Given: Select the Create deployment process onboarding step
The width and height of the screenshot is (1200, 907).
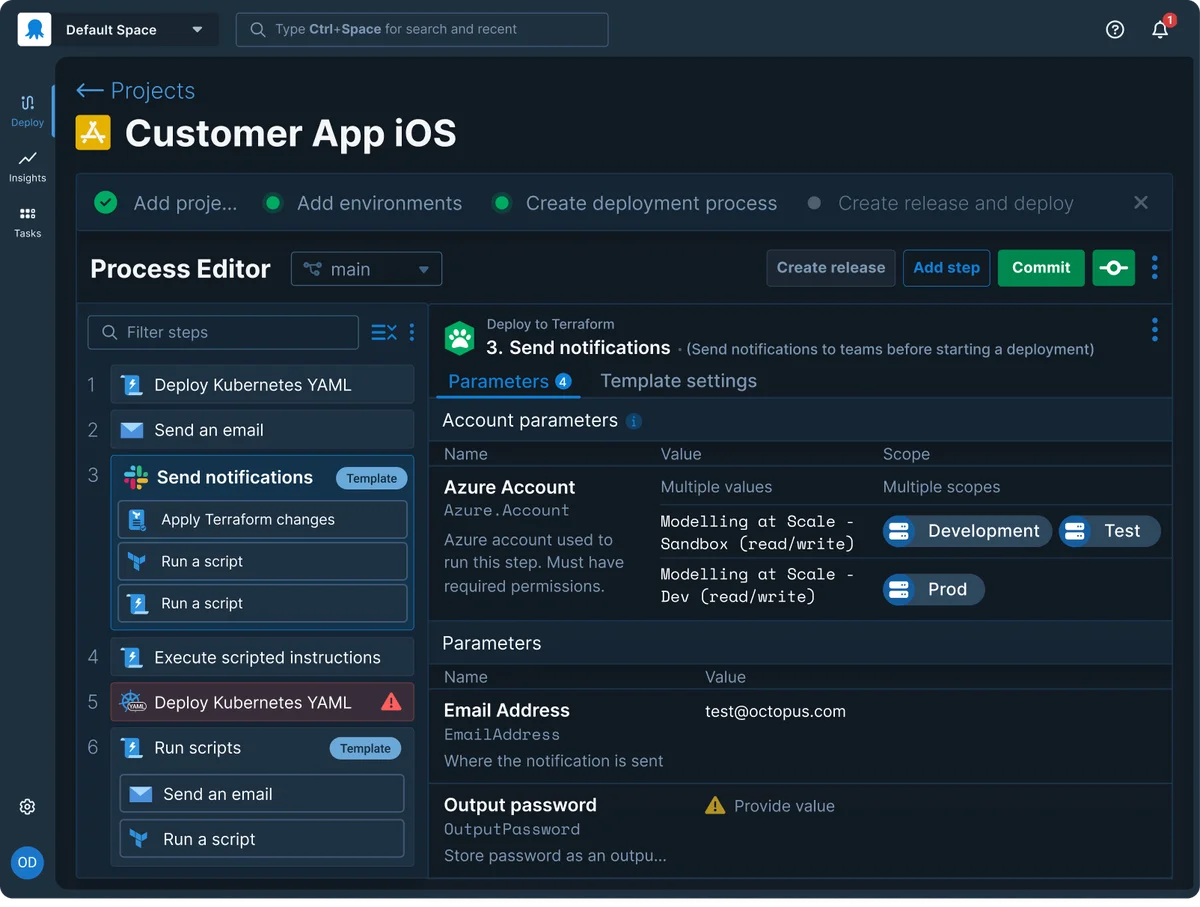Looking at the screenshot, I should pyautogui.click(x=634, y=203).
